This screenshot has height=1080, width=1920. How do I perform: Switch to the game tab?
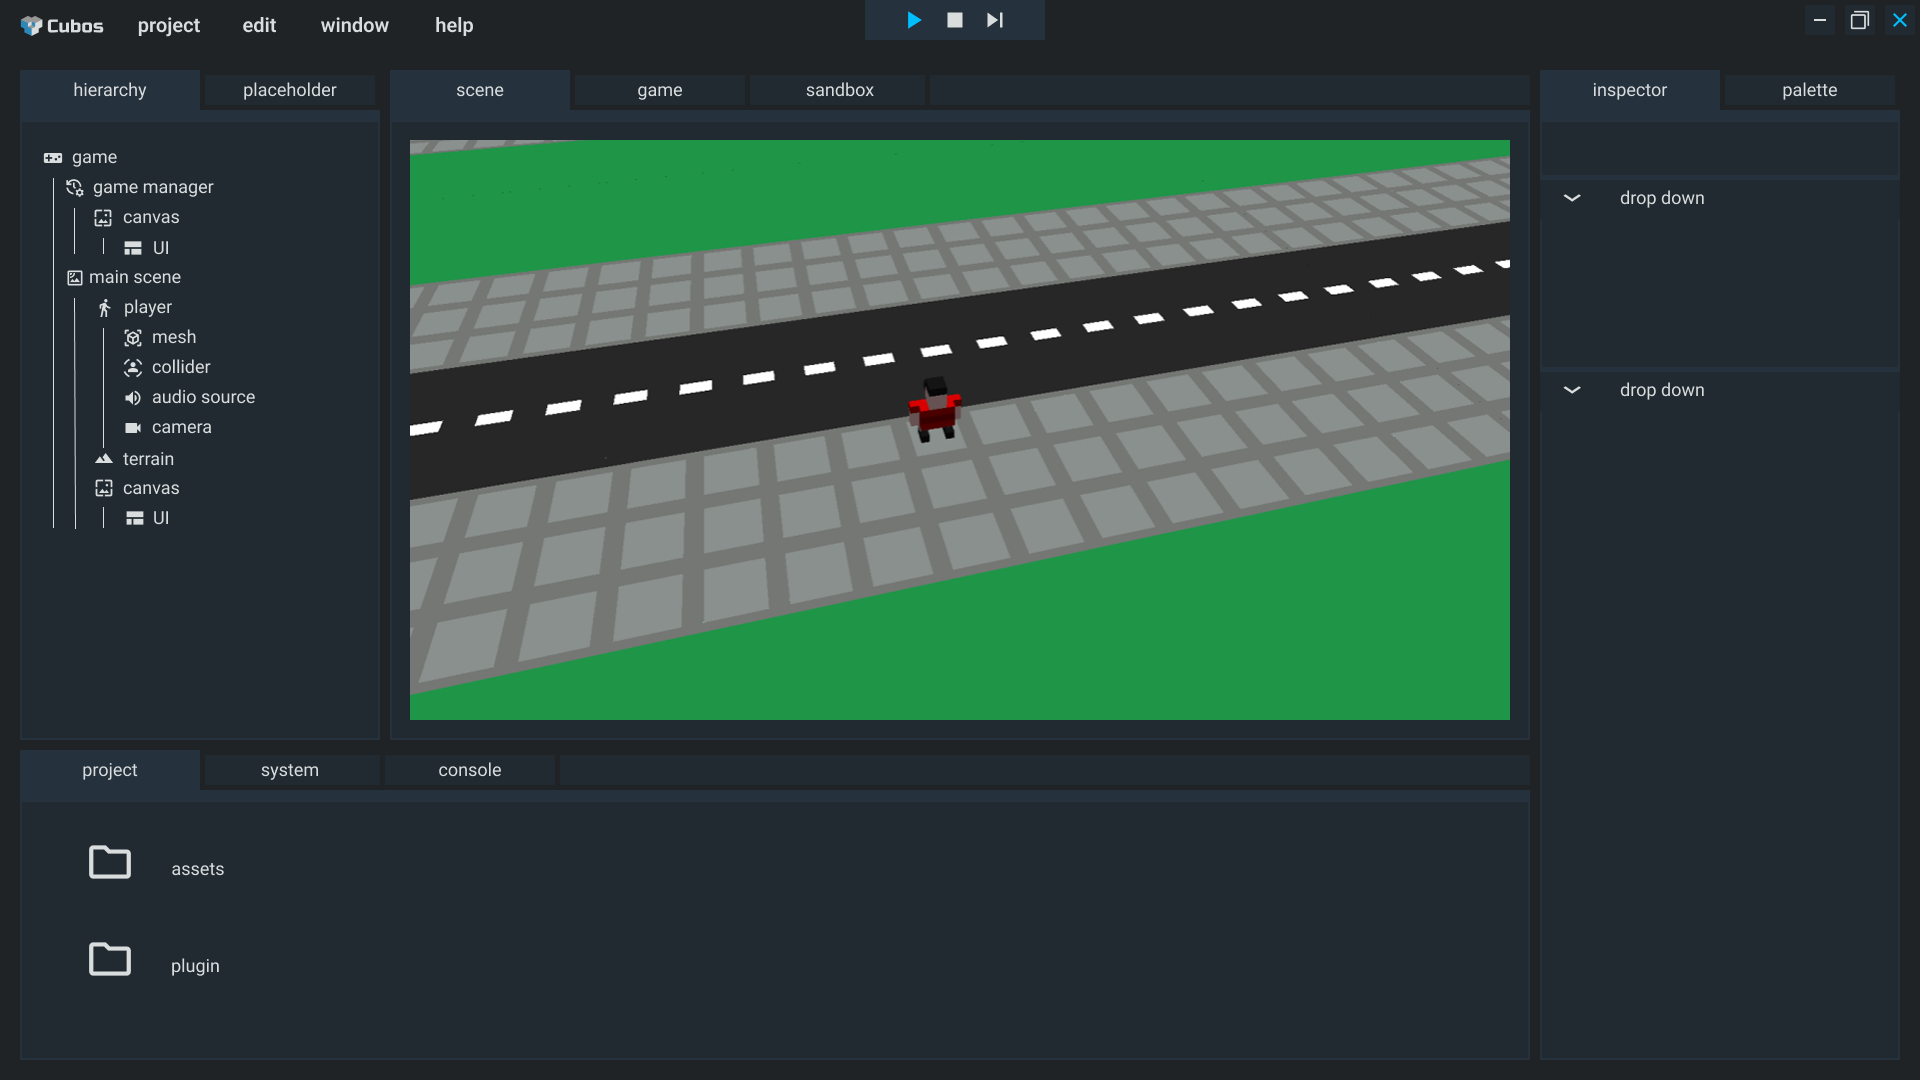click(x=660, y=90)
